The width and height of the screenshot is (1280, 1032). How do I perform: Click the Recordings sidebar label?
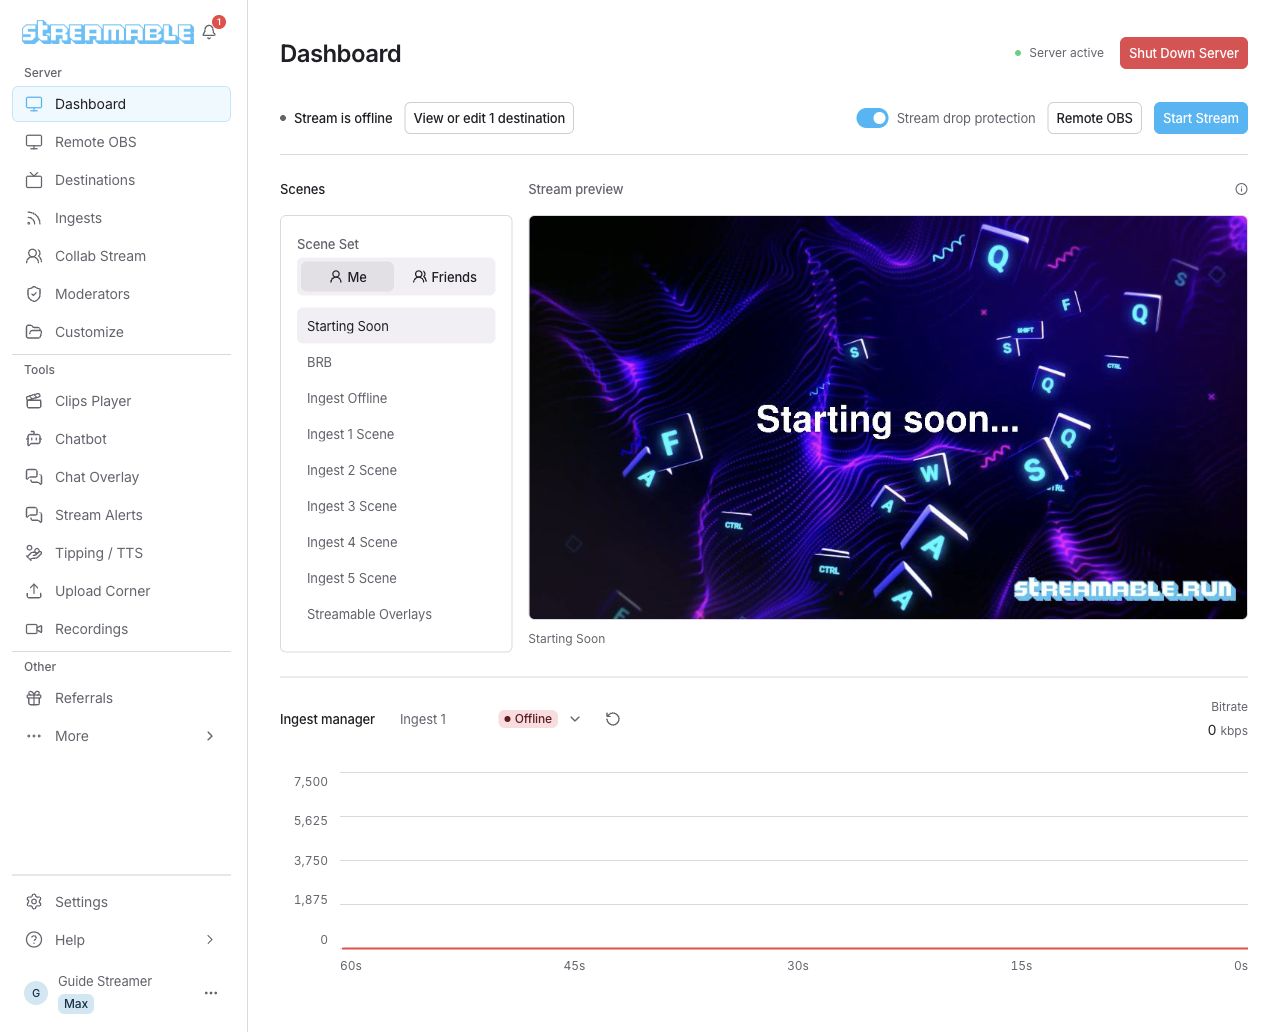click(x=91, y=629)
